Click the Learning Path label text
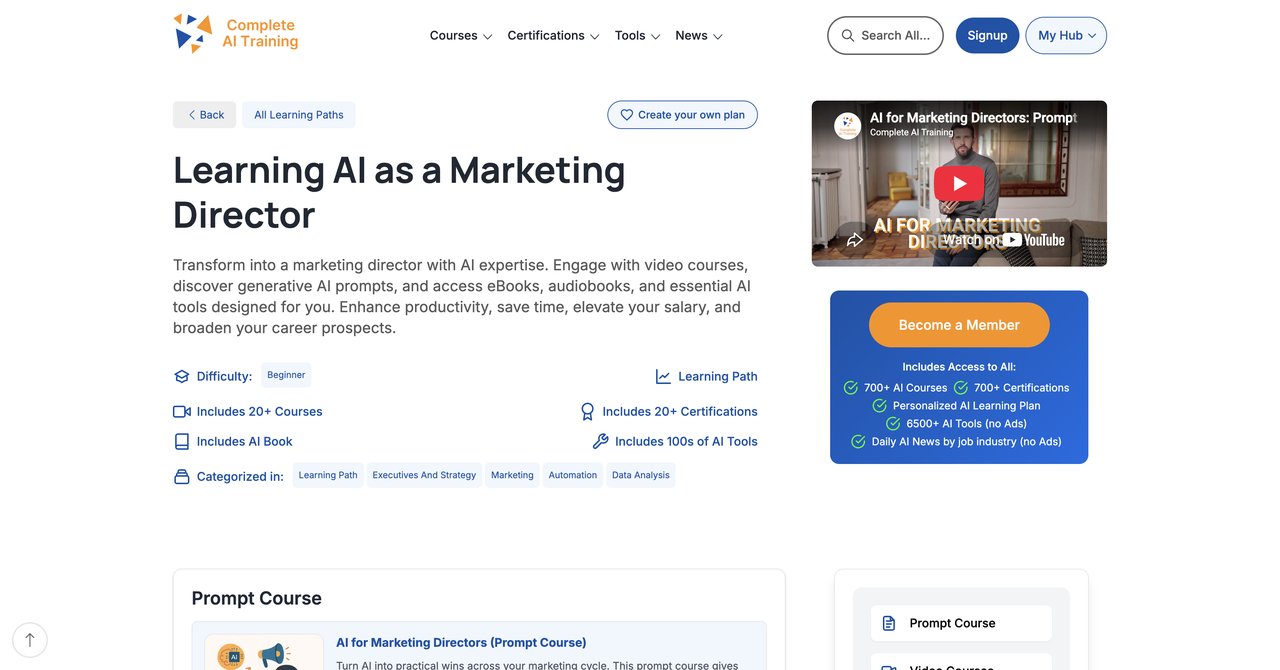 point(718,377)
